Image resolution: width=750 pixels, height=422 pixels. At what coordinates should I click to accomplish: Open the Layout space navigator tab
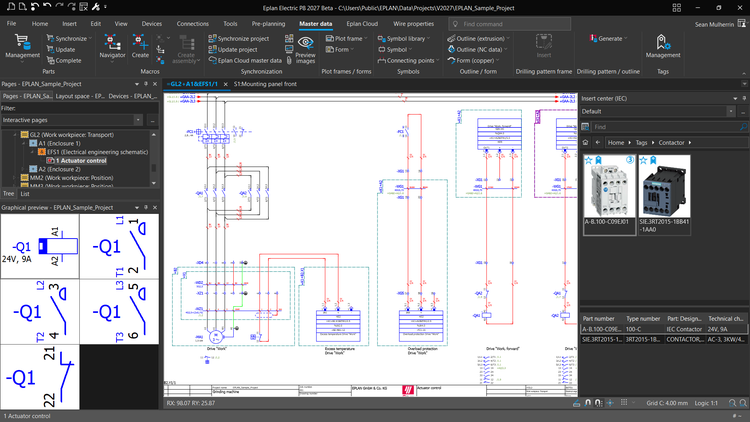click(79, 96)
